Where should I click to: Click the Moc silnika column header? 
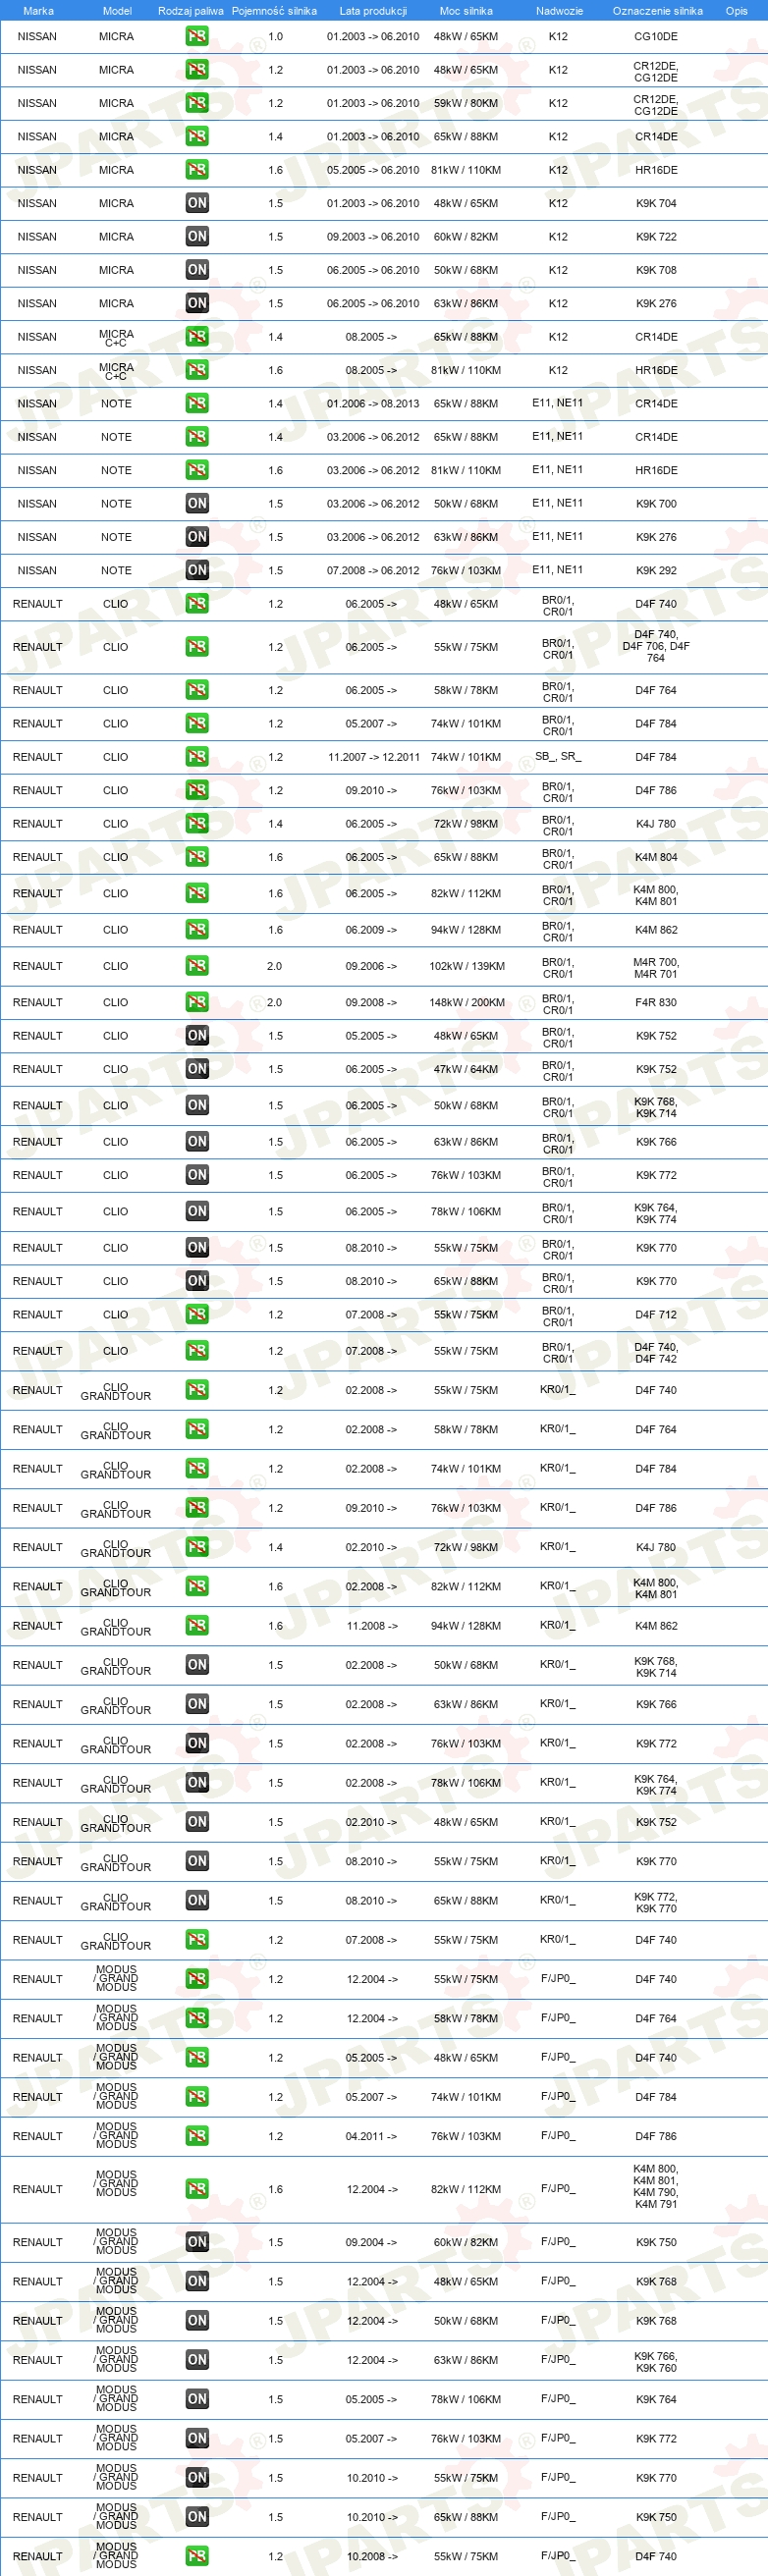pyautogui.click(x=466, y=11)
